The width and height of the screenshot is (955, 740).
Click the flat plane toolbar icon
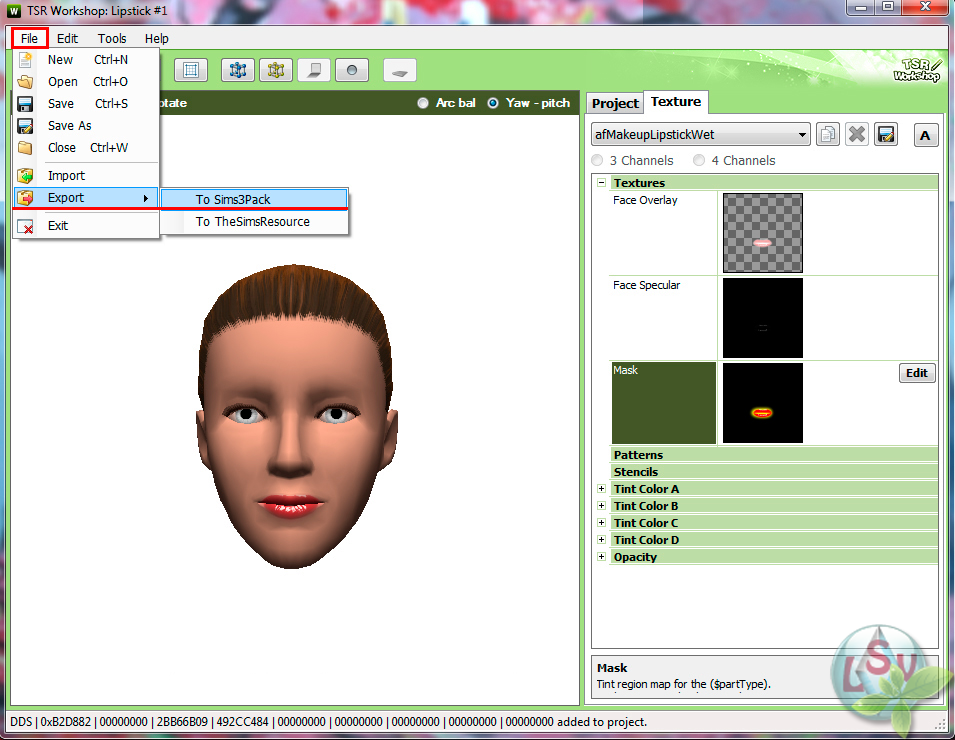pyautogui.click(x=400, y=70)
